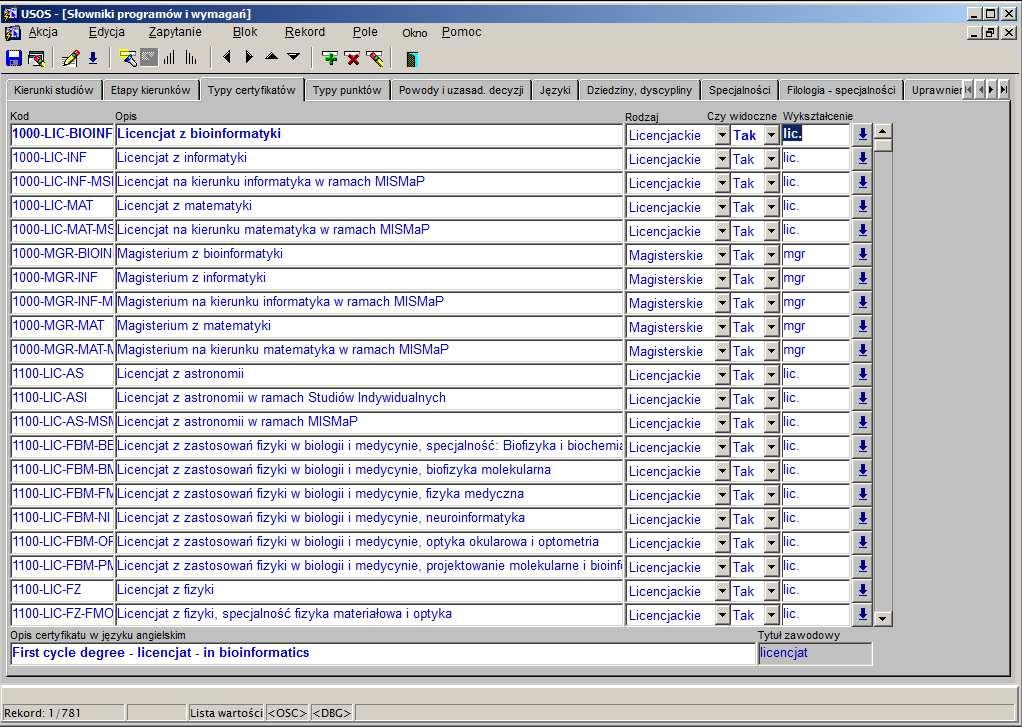Click the download arrow icon in 1000-MGR-INF row
This screenshot has width=1022, height=727.
[x=862, y=279]
